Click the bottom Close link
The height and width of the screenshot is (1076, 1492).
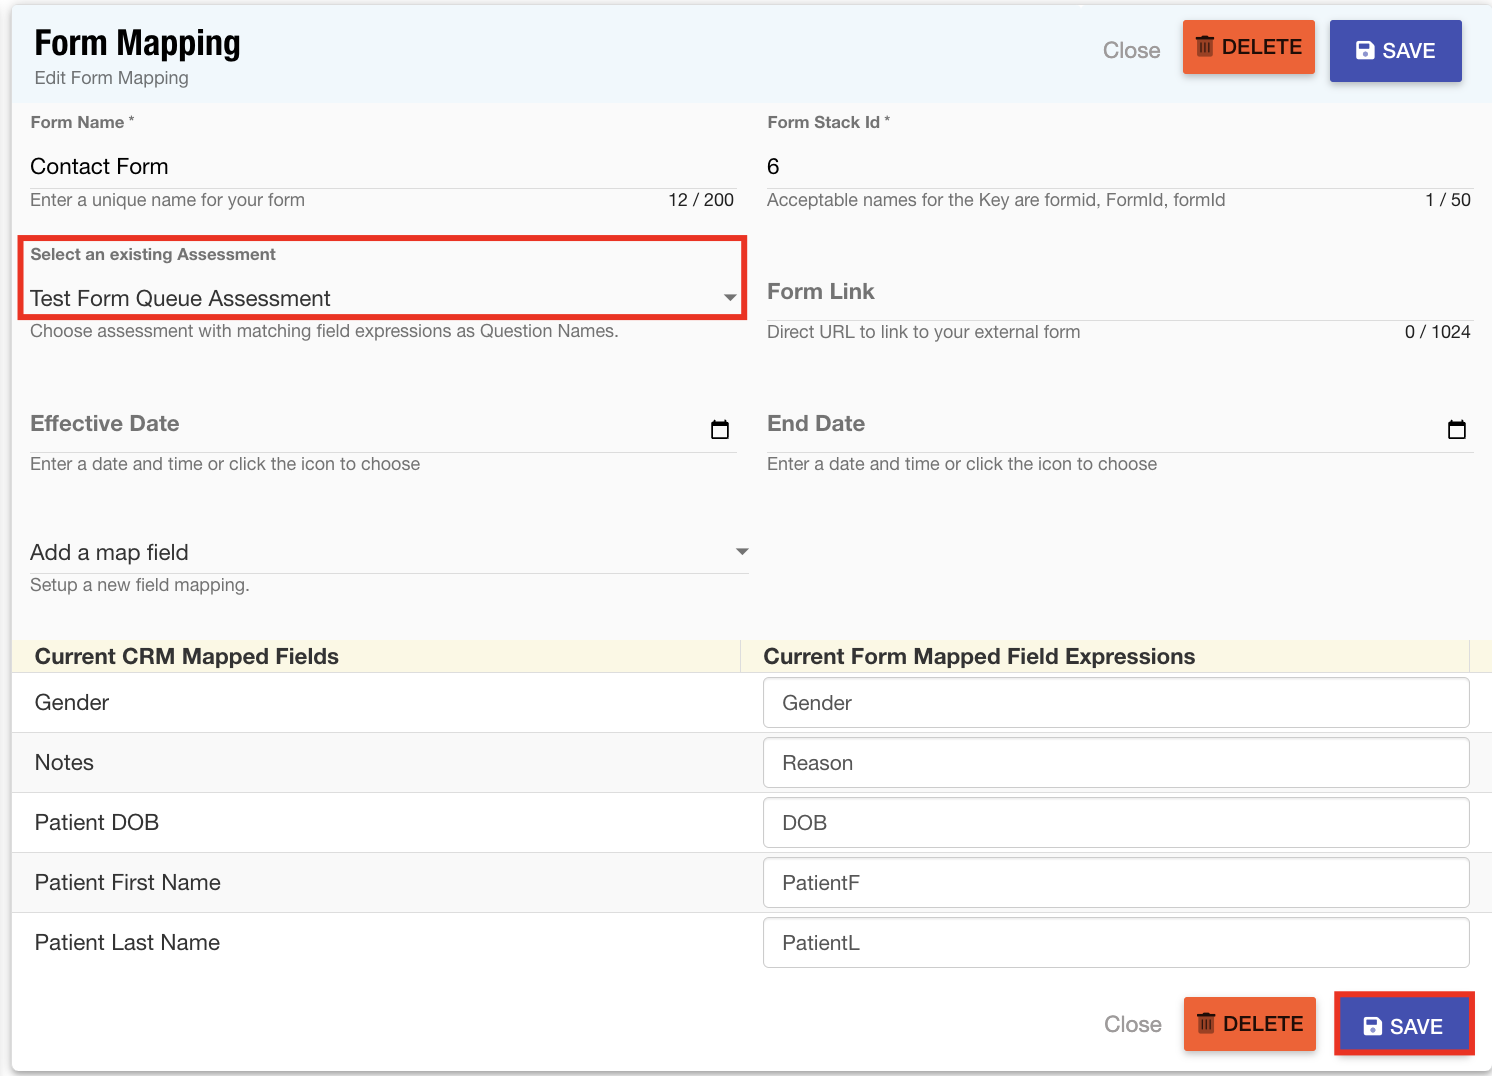pos(1132,1024)
